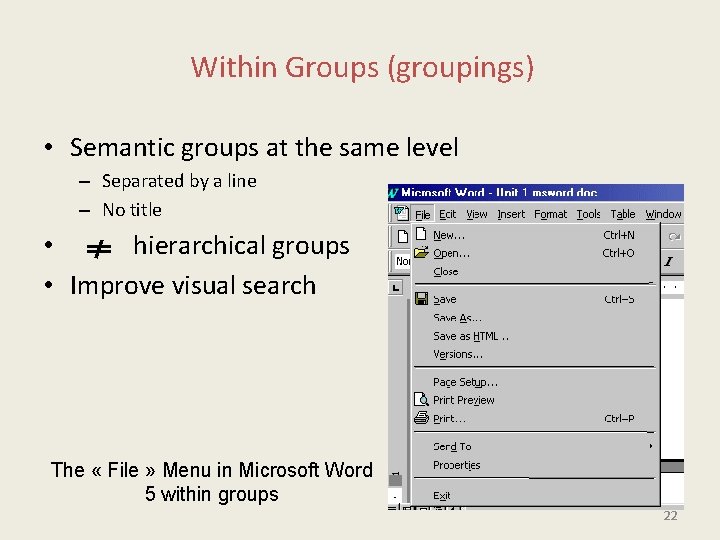
Task: Select Versions... menu entry
Action: 535,354
